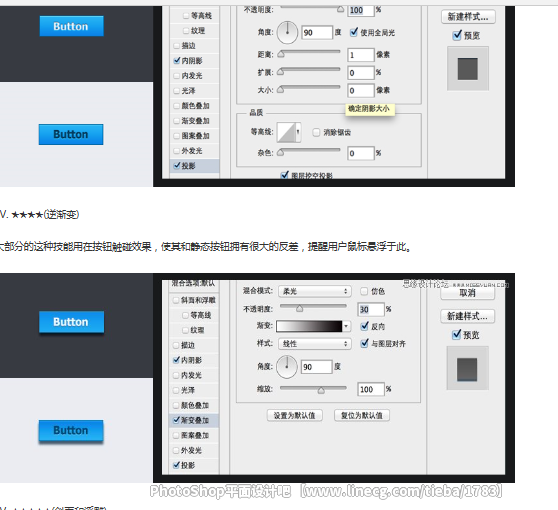Screen dimensions: 558x510
Task: Click the black-to-white gradient swatch
Action: 309,326
